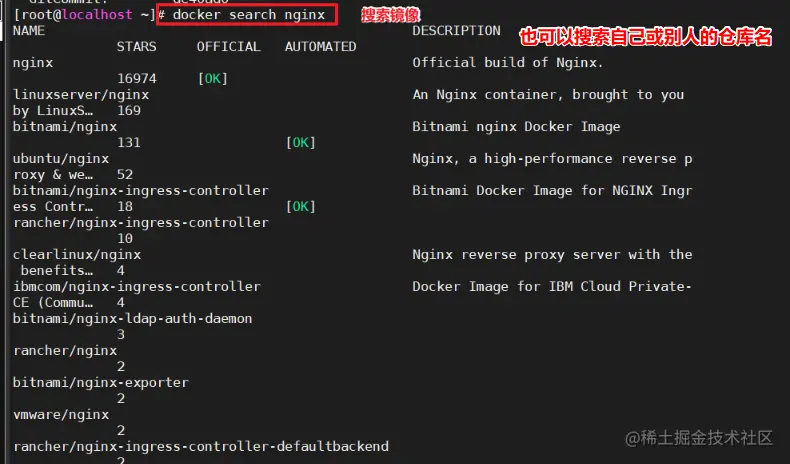Click the [OK] official flag for nginx

(213, 79)
